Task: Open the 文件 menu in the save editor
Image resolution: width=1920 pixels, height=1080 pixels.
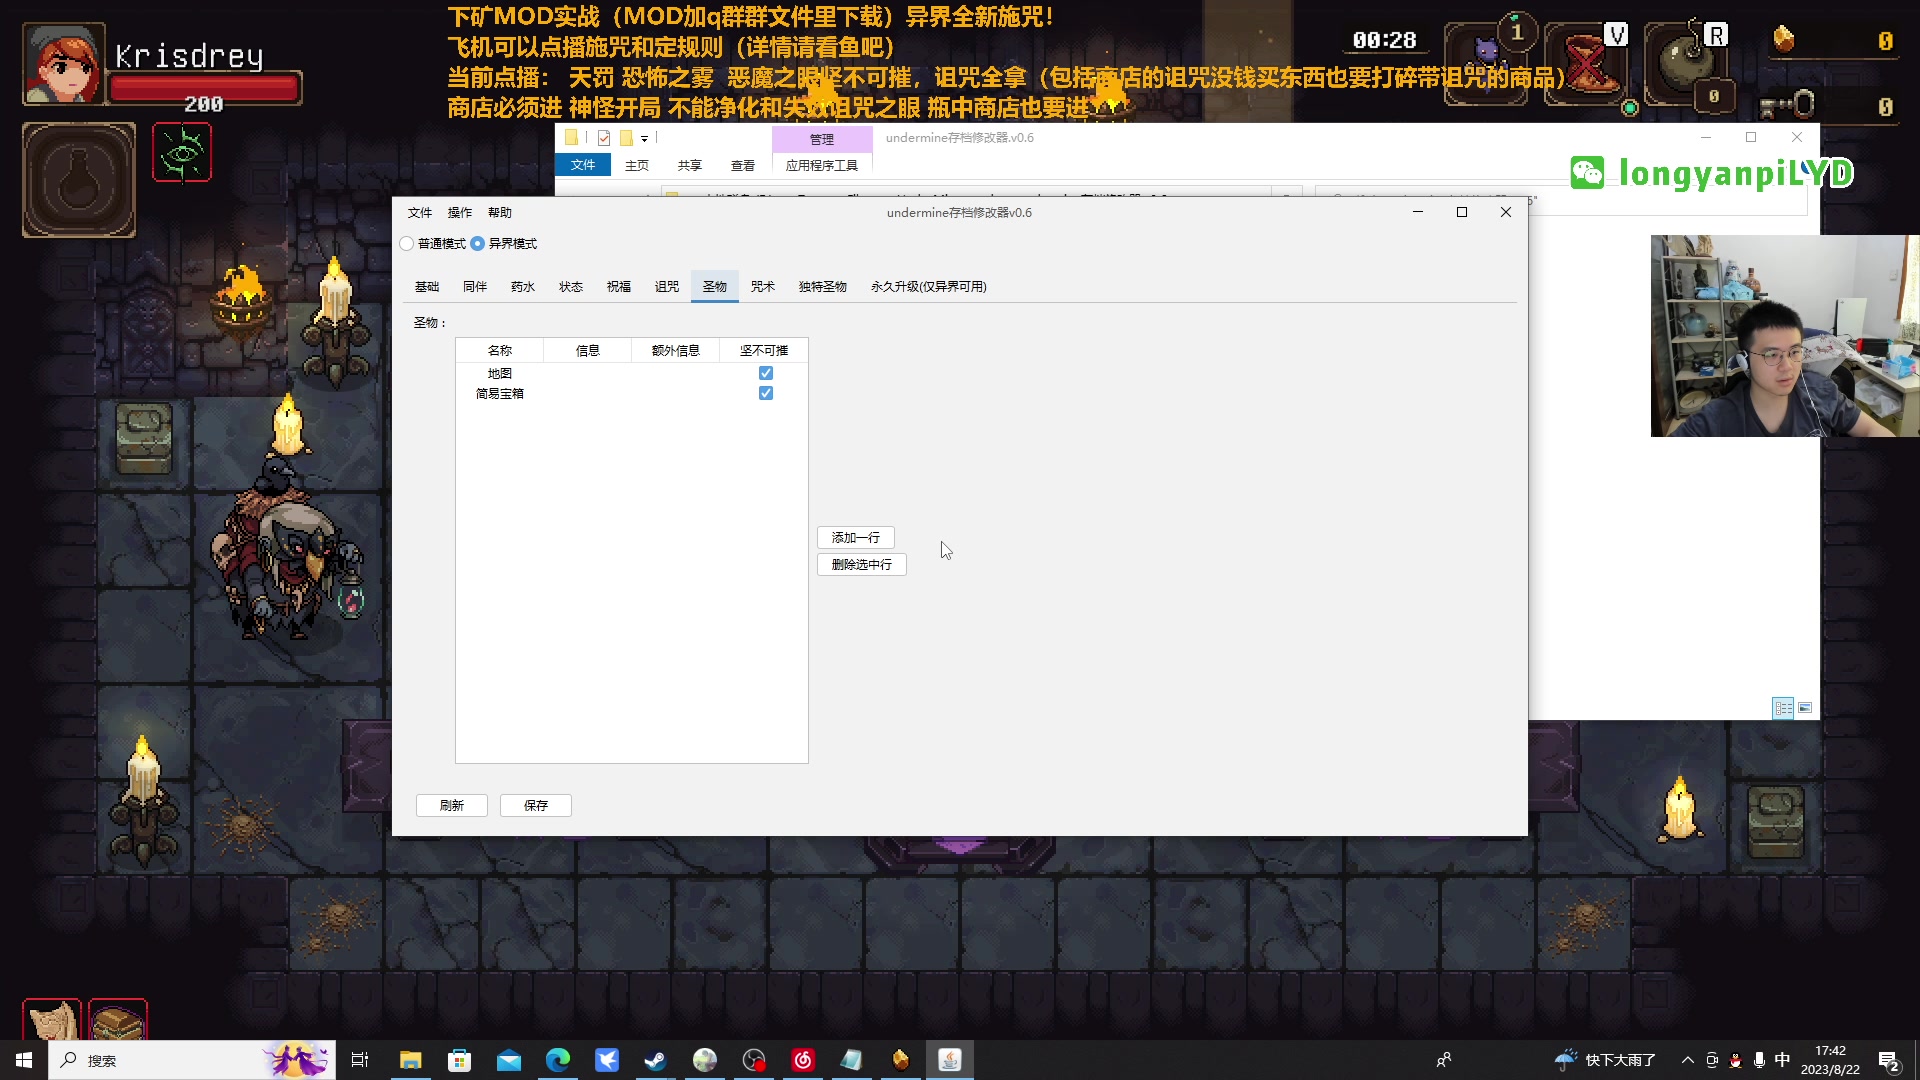Action: pyautogui.click(x=420, y=213)
